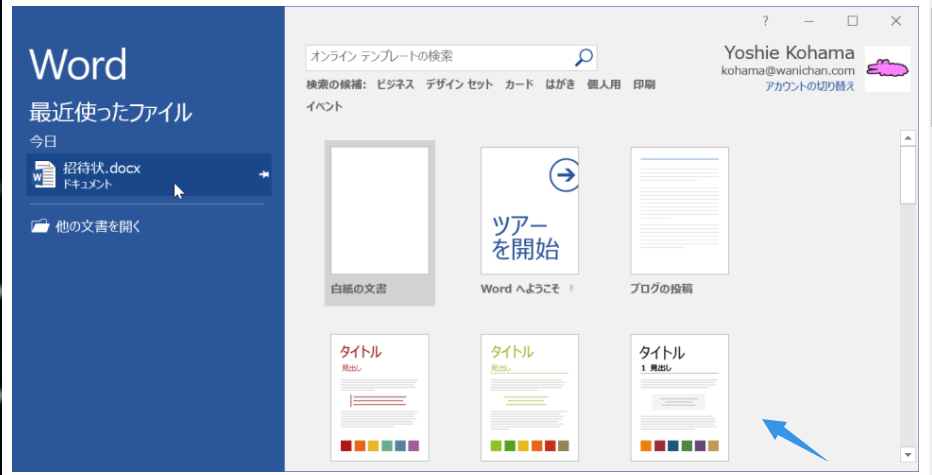Click the search magnifier icon
Image resolution: width=932 pixels, height=475 pixels.
pos(584,57)
